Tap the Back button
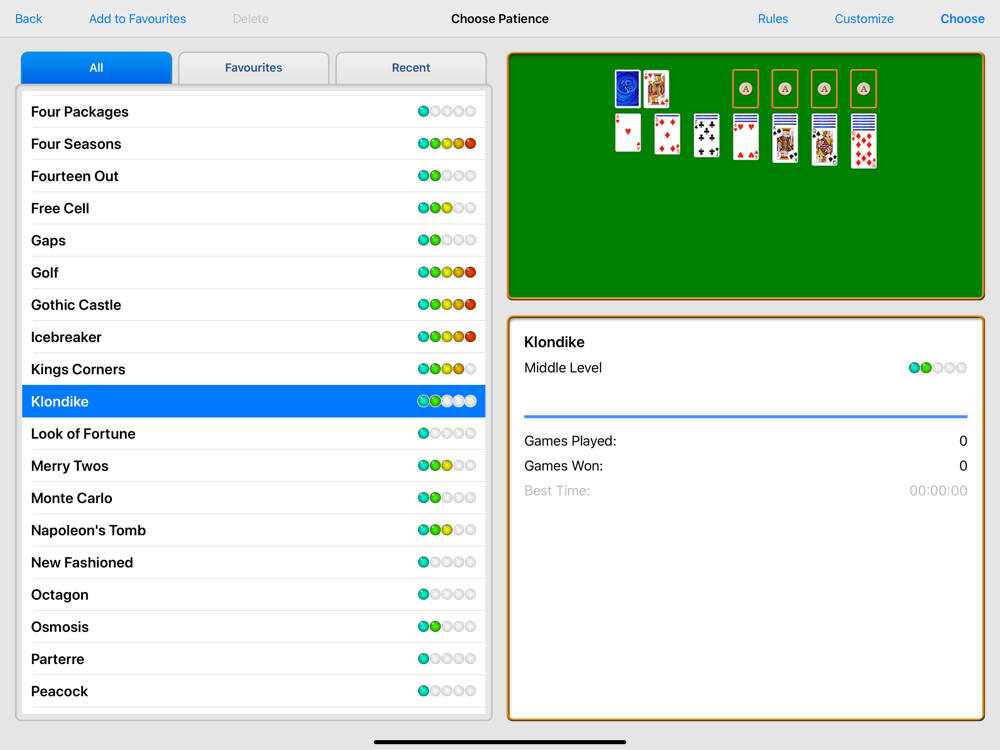 (29, 18)
